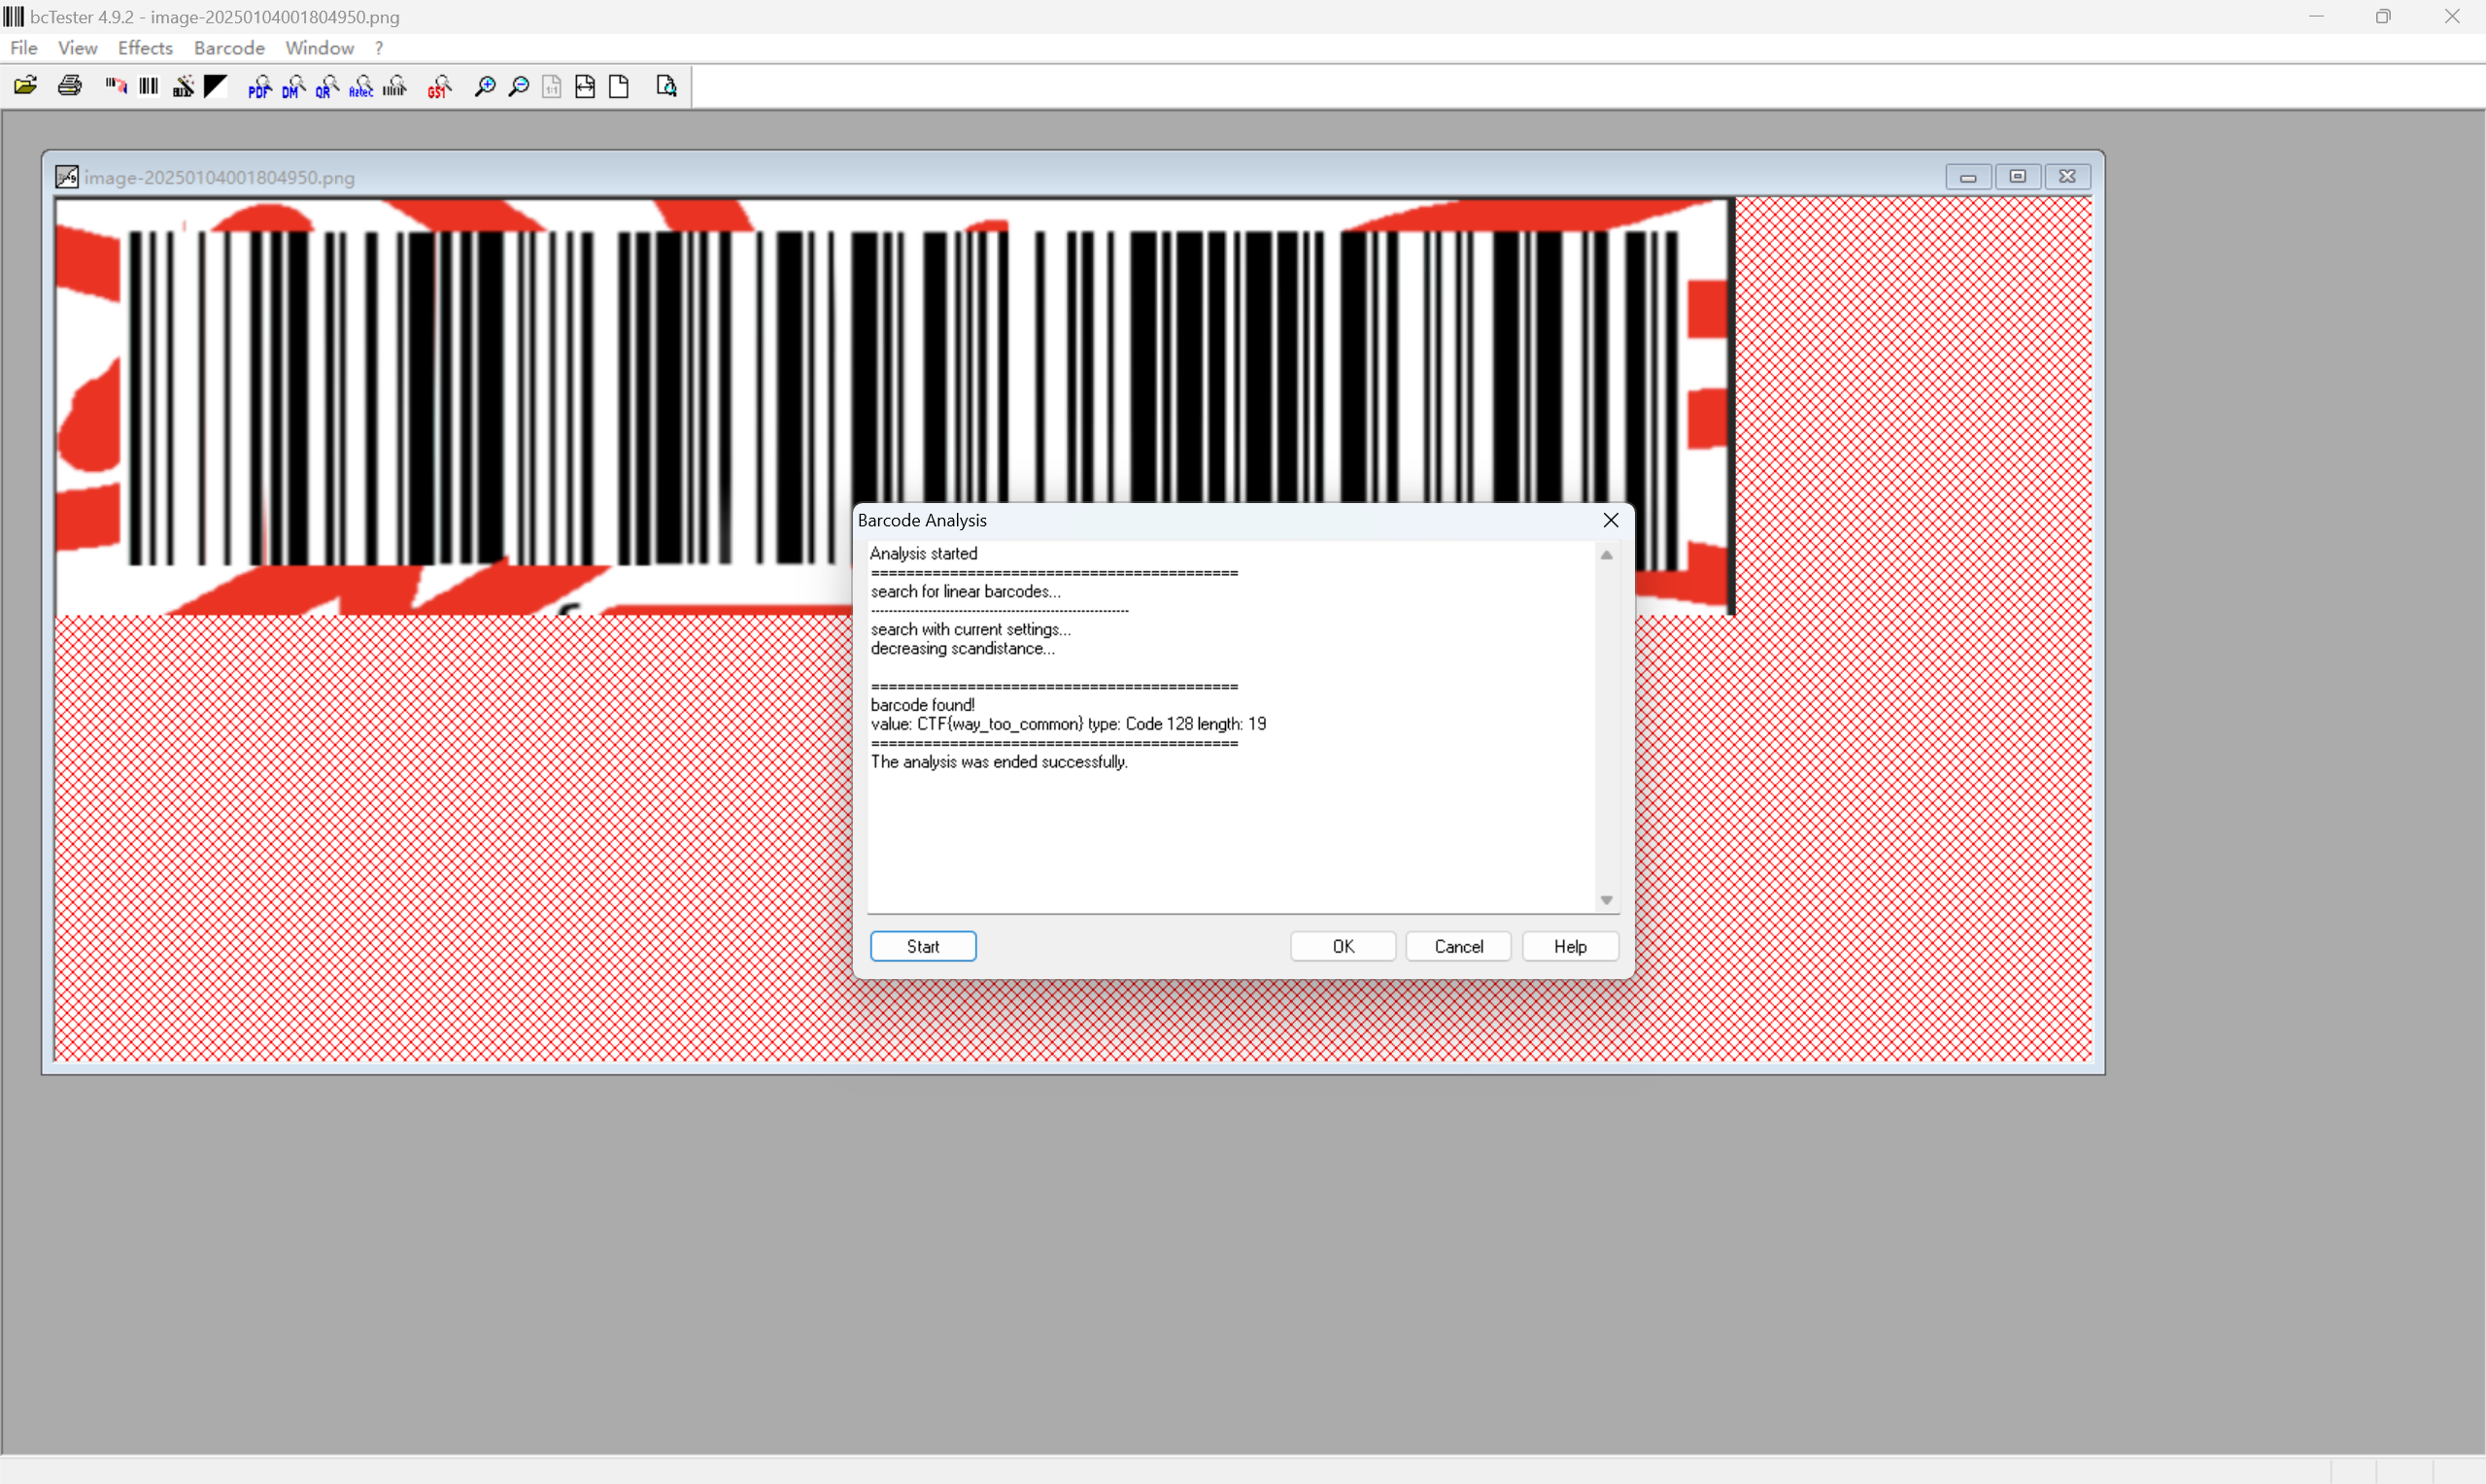Open the File menu
Image resolution: width=2486 pixels, height=1484 pixels.
tap(24, 48)
